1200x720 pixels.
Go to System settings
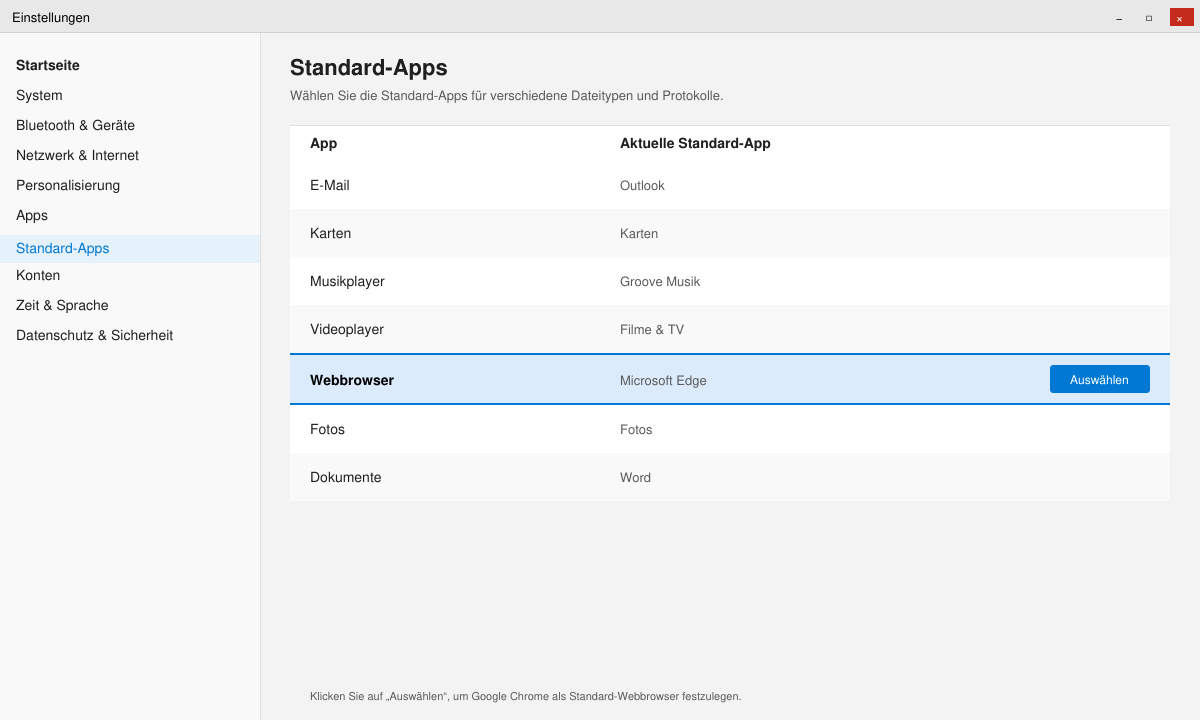(x=39, y=95)
